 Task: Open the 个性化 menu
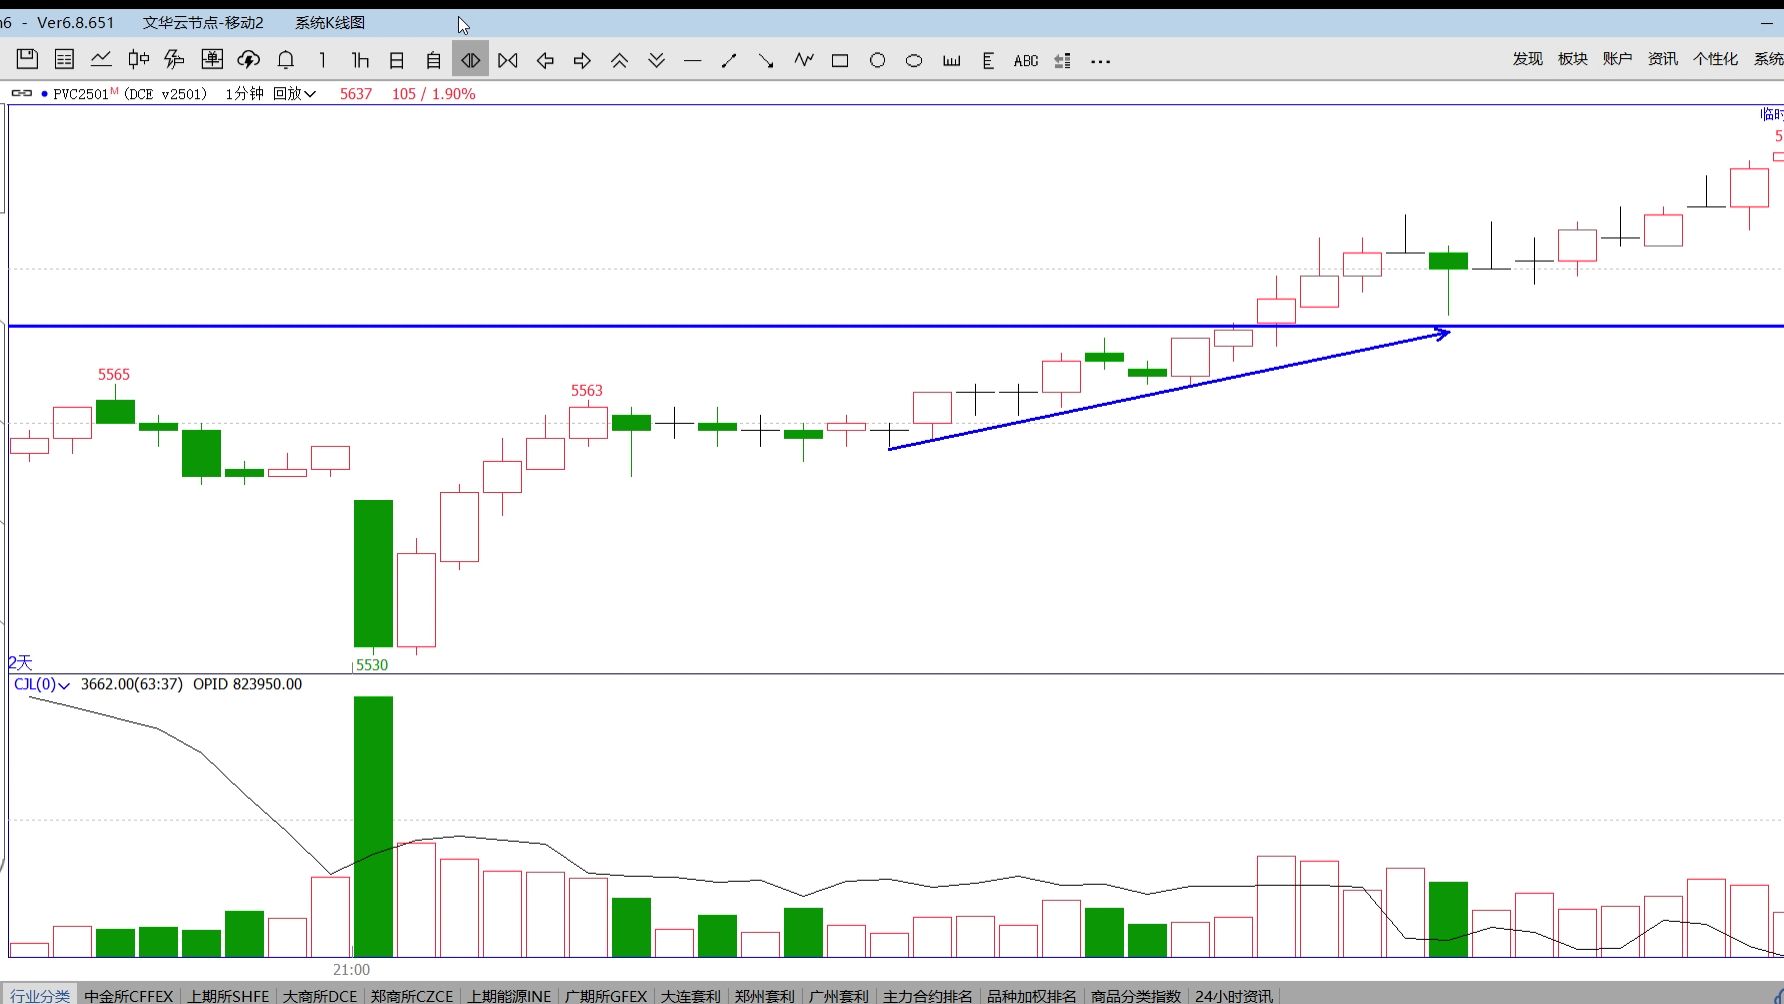1715,59
